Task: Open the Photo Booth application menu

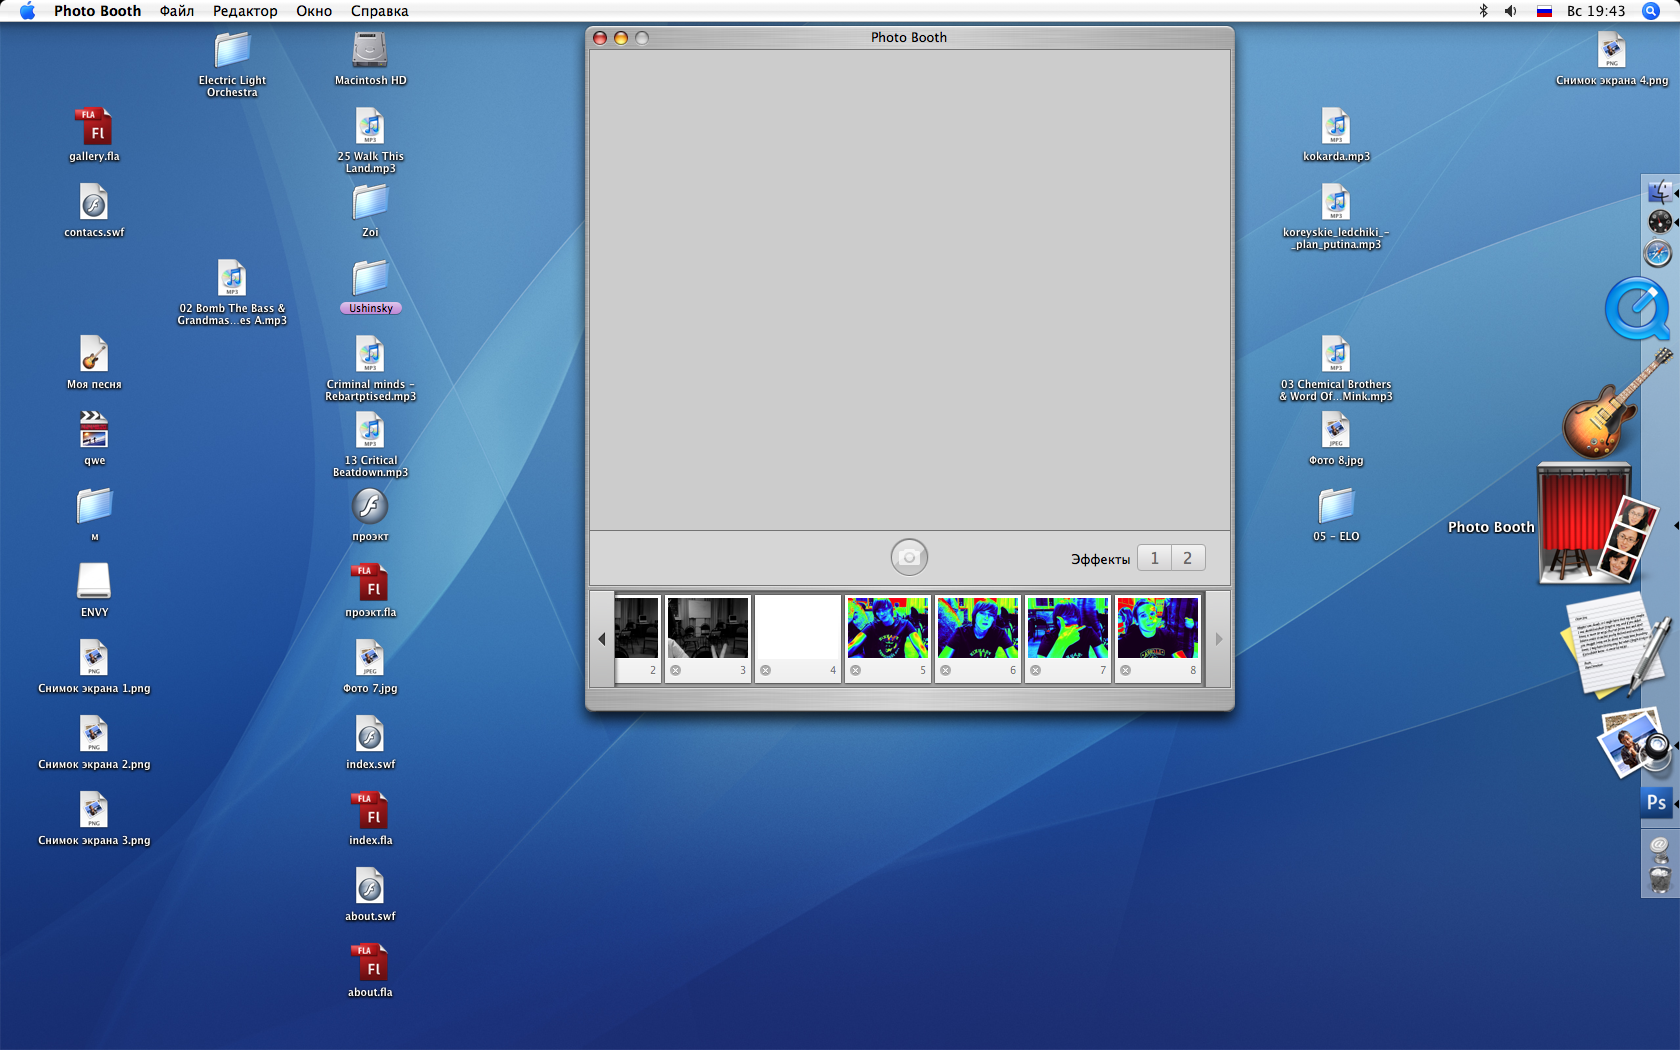Action: (97, 11)
